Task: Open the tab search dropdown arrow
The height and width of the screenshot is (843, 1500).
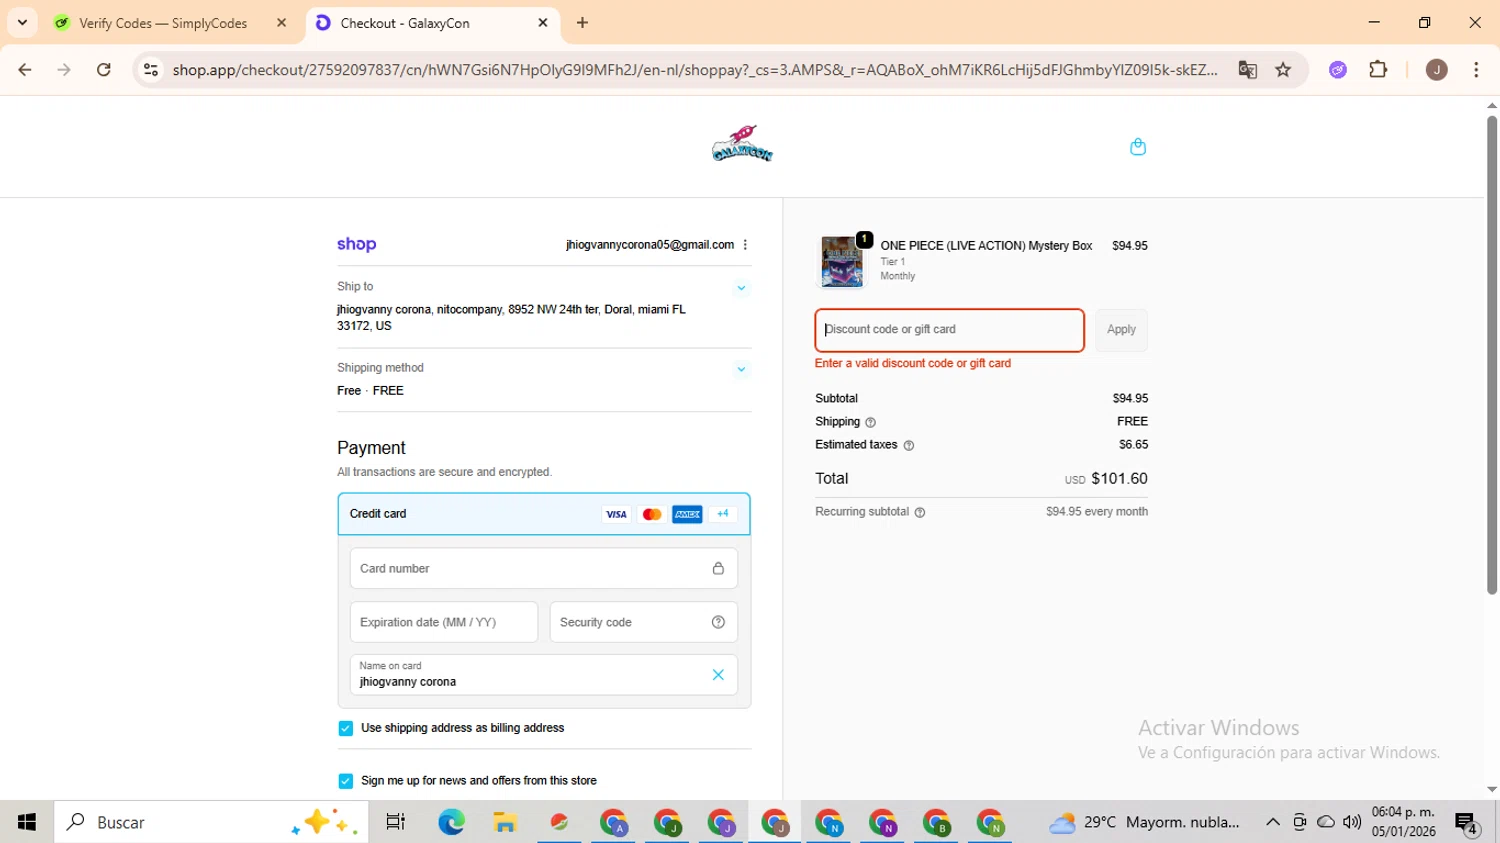Action: (x=22, y=22)
